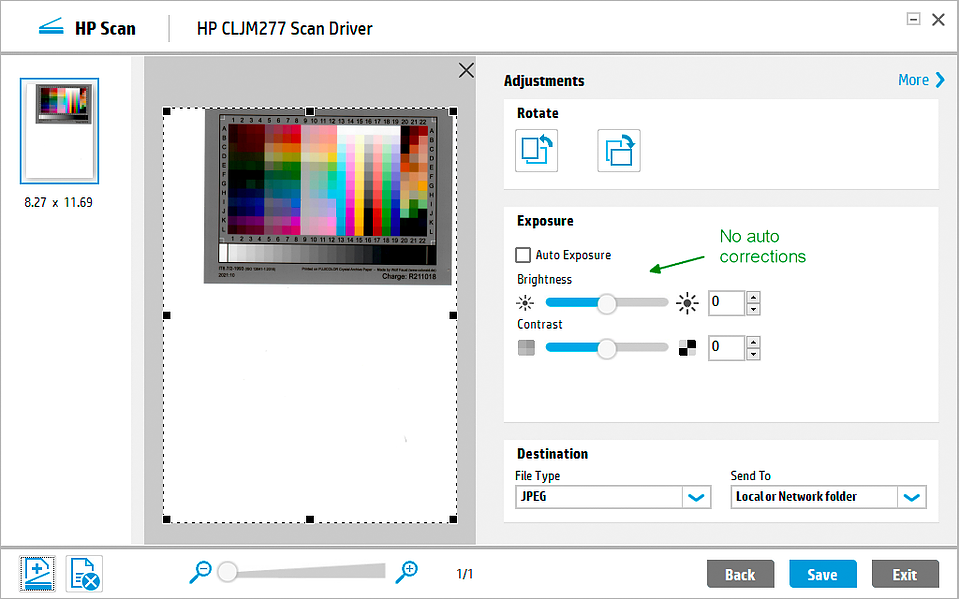Click the low brightness sun icon
The height and width of the screenshot is (599, 959).
[x=525, y=303]
